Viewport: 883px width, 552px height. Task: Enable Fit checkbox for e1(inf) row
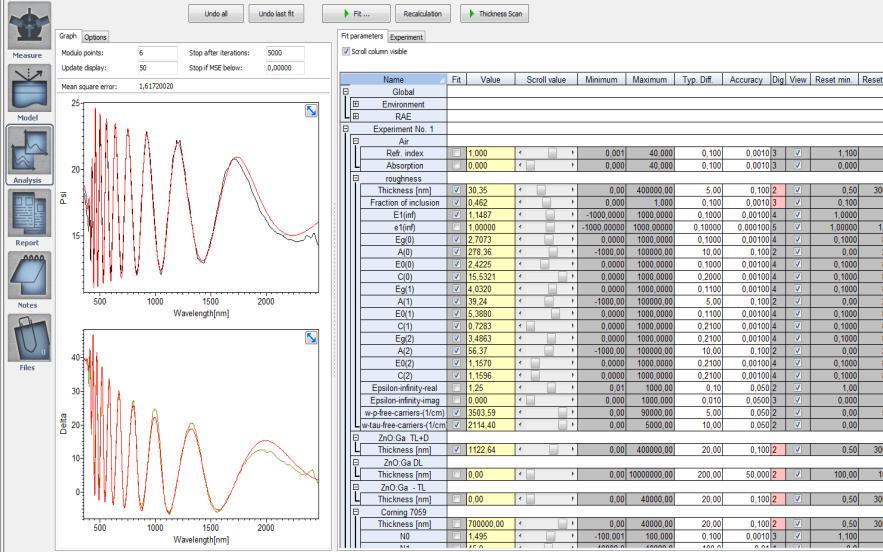pos(457,228)
